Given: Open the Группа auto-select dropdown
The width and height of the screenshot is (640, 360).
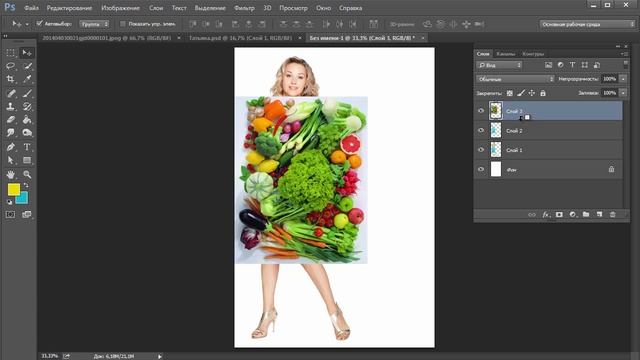Looking at the screenshot, I should click(x=94, y=24).
